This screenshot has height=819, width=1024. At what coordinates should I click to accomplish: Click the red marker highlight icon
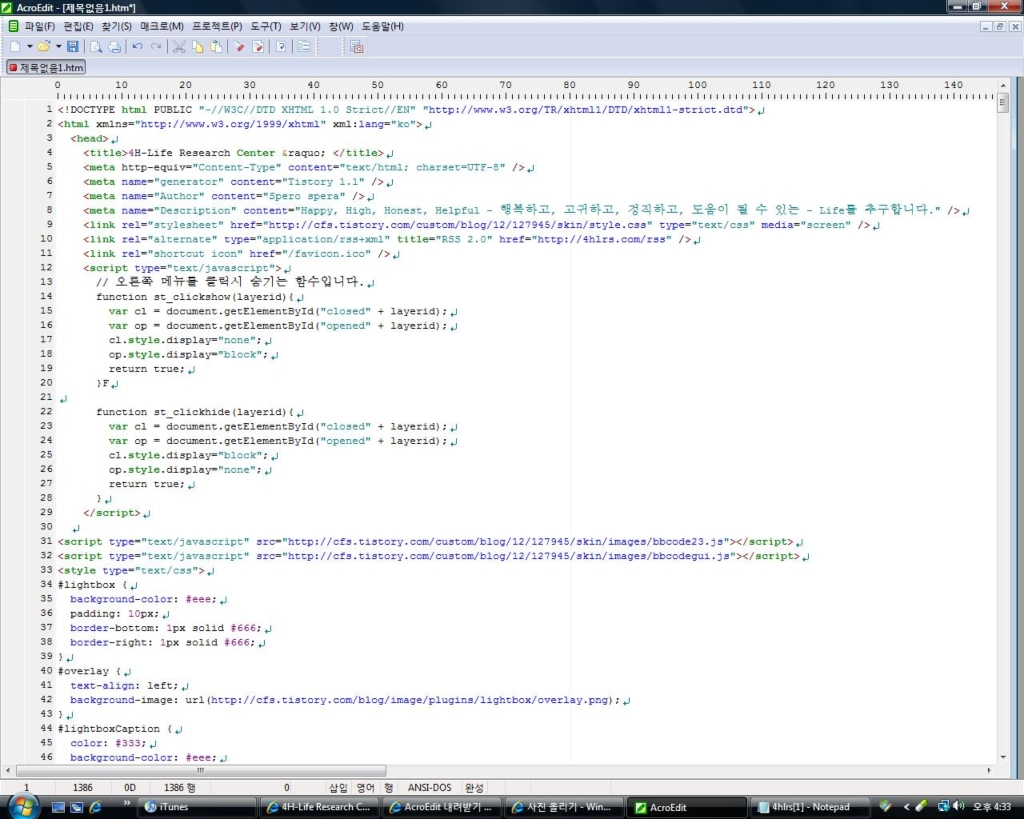click(x=239, y=46)
